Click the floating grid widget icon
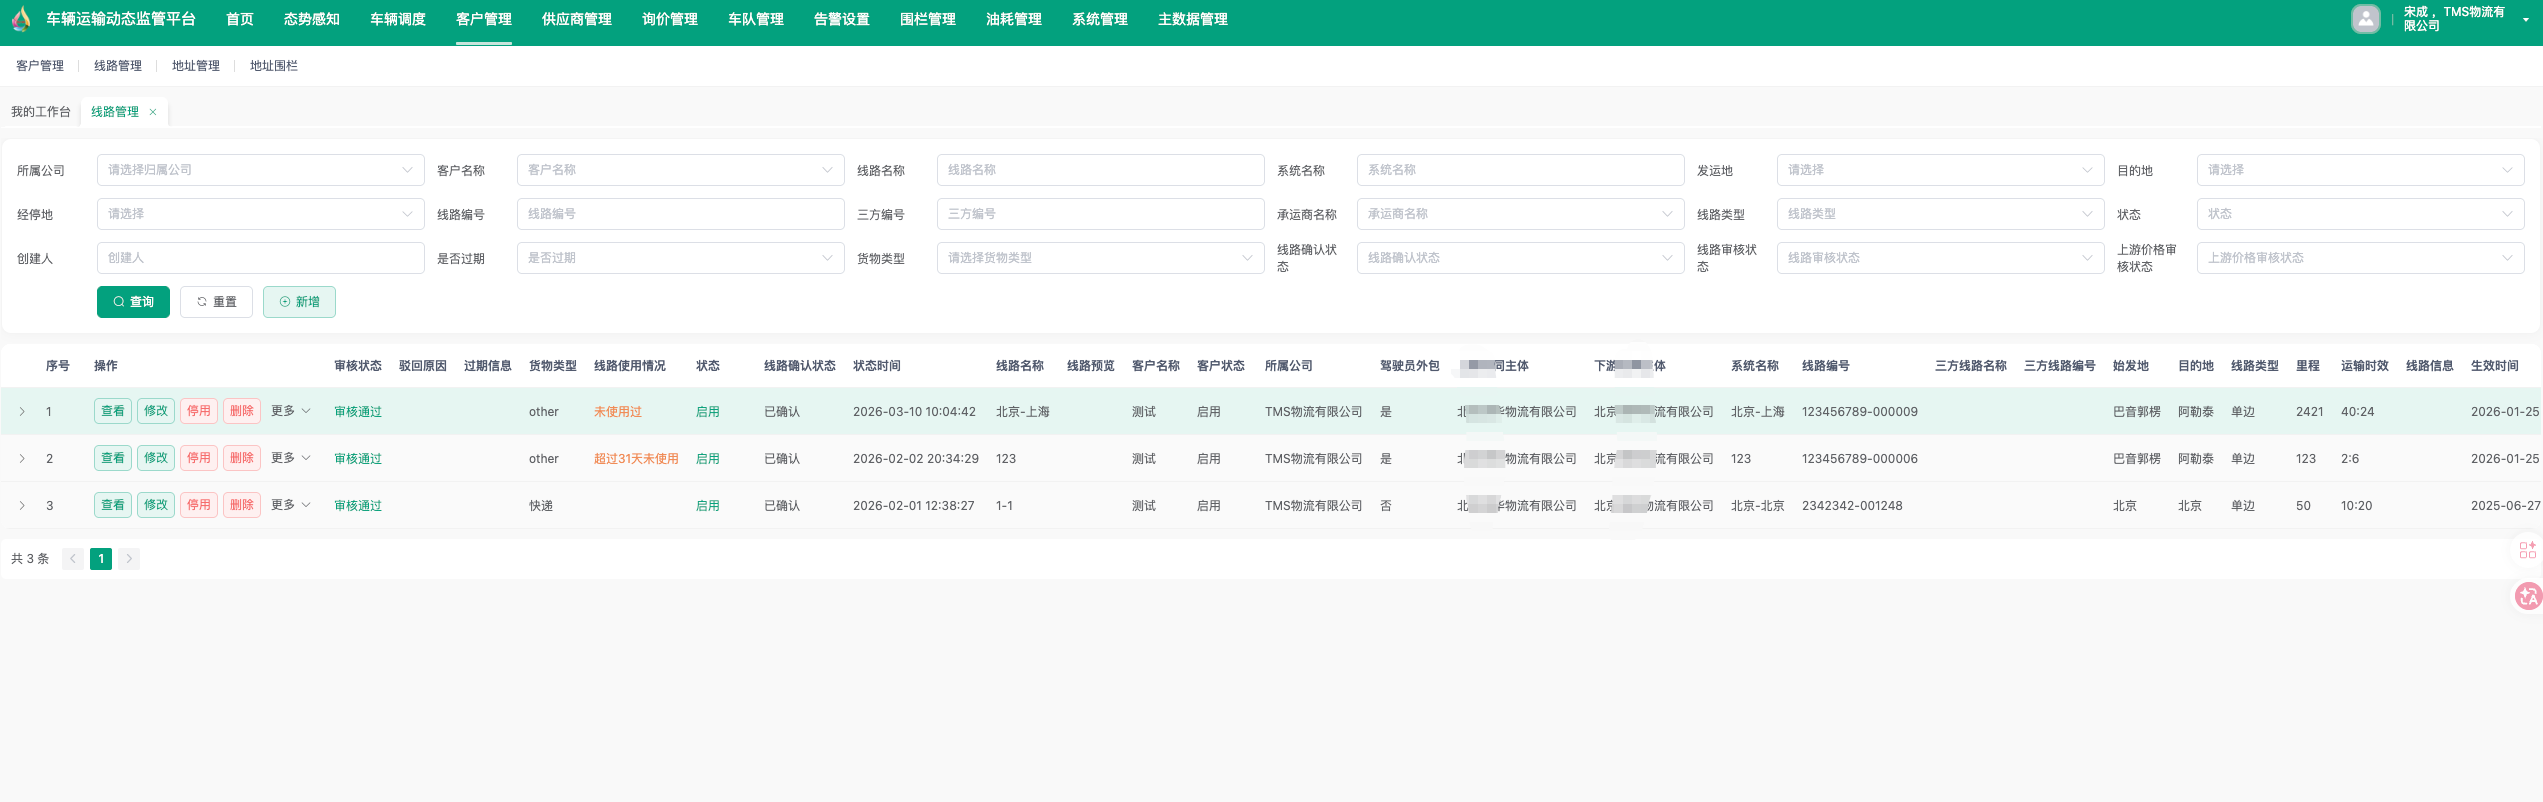Screen dimensions: 2543x802 tap(2527, 550)
